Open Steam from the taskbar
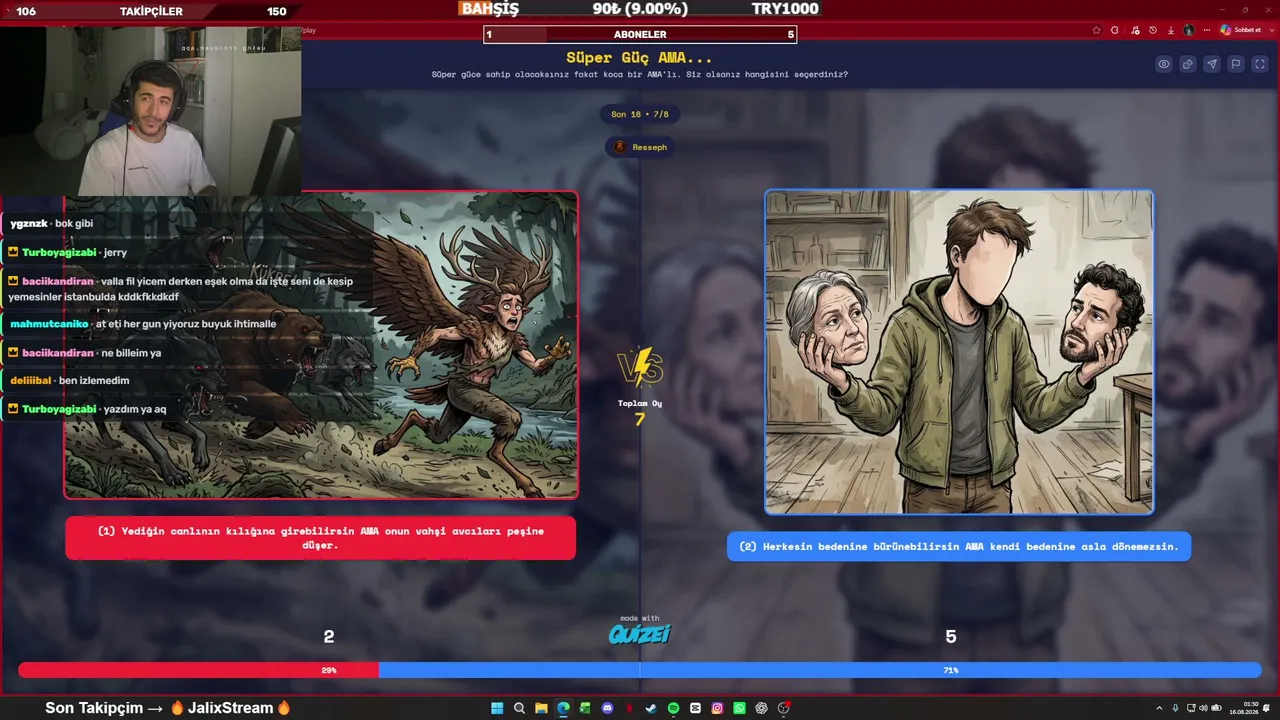 (651, 708)
